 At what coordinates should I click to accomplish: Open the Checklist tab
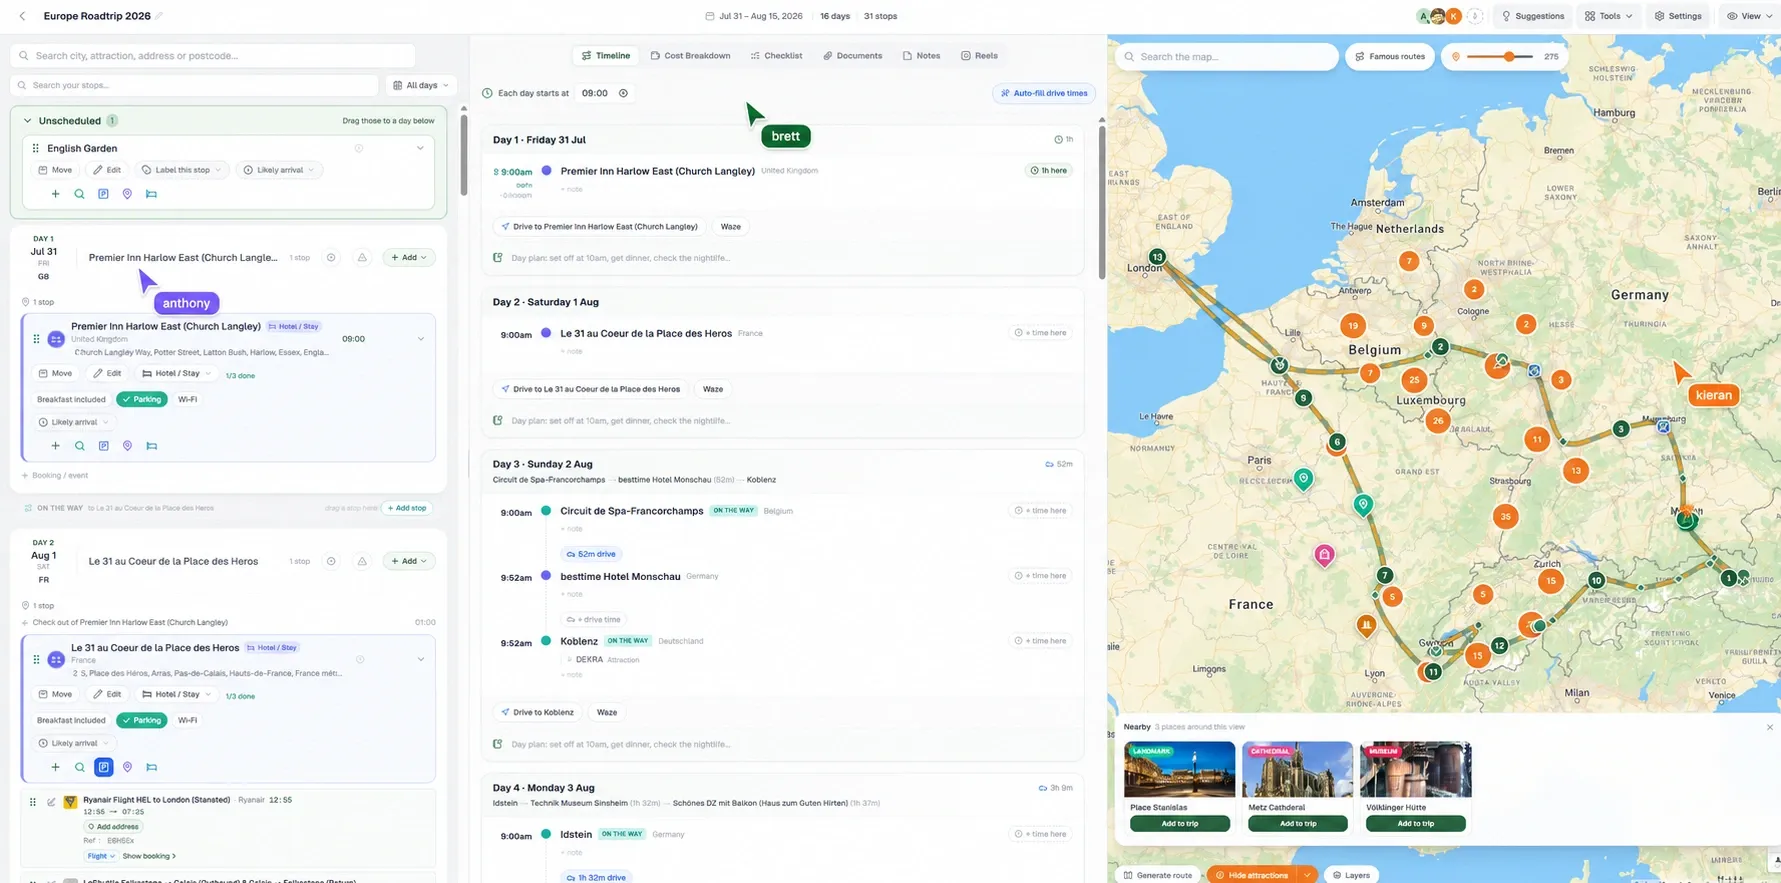tap(776, 56)
